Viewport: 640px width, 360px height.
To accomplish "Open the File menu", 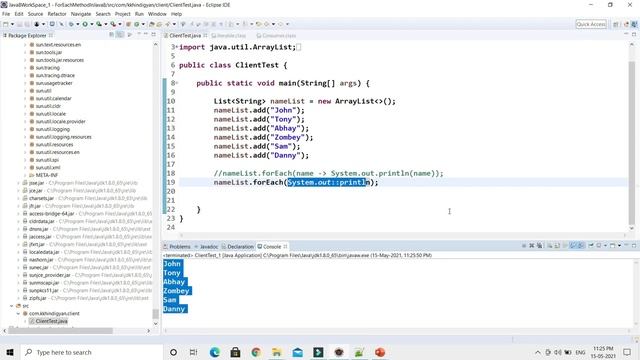I will click(6, 14).
